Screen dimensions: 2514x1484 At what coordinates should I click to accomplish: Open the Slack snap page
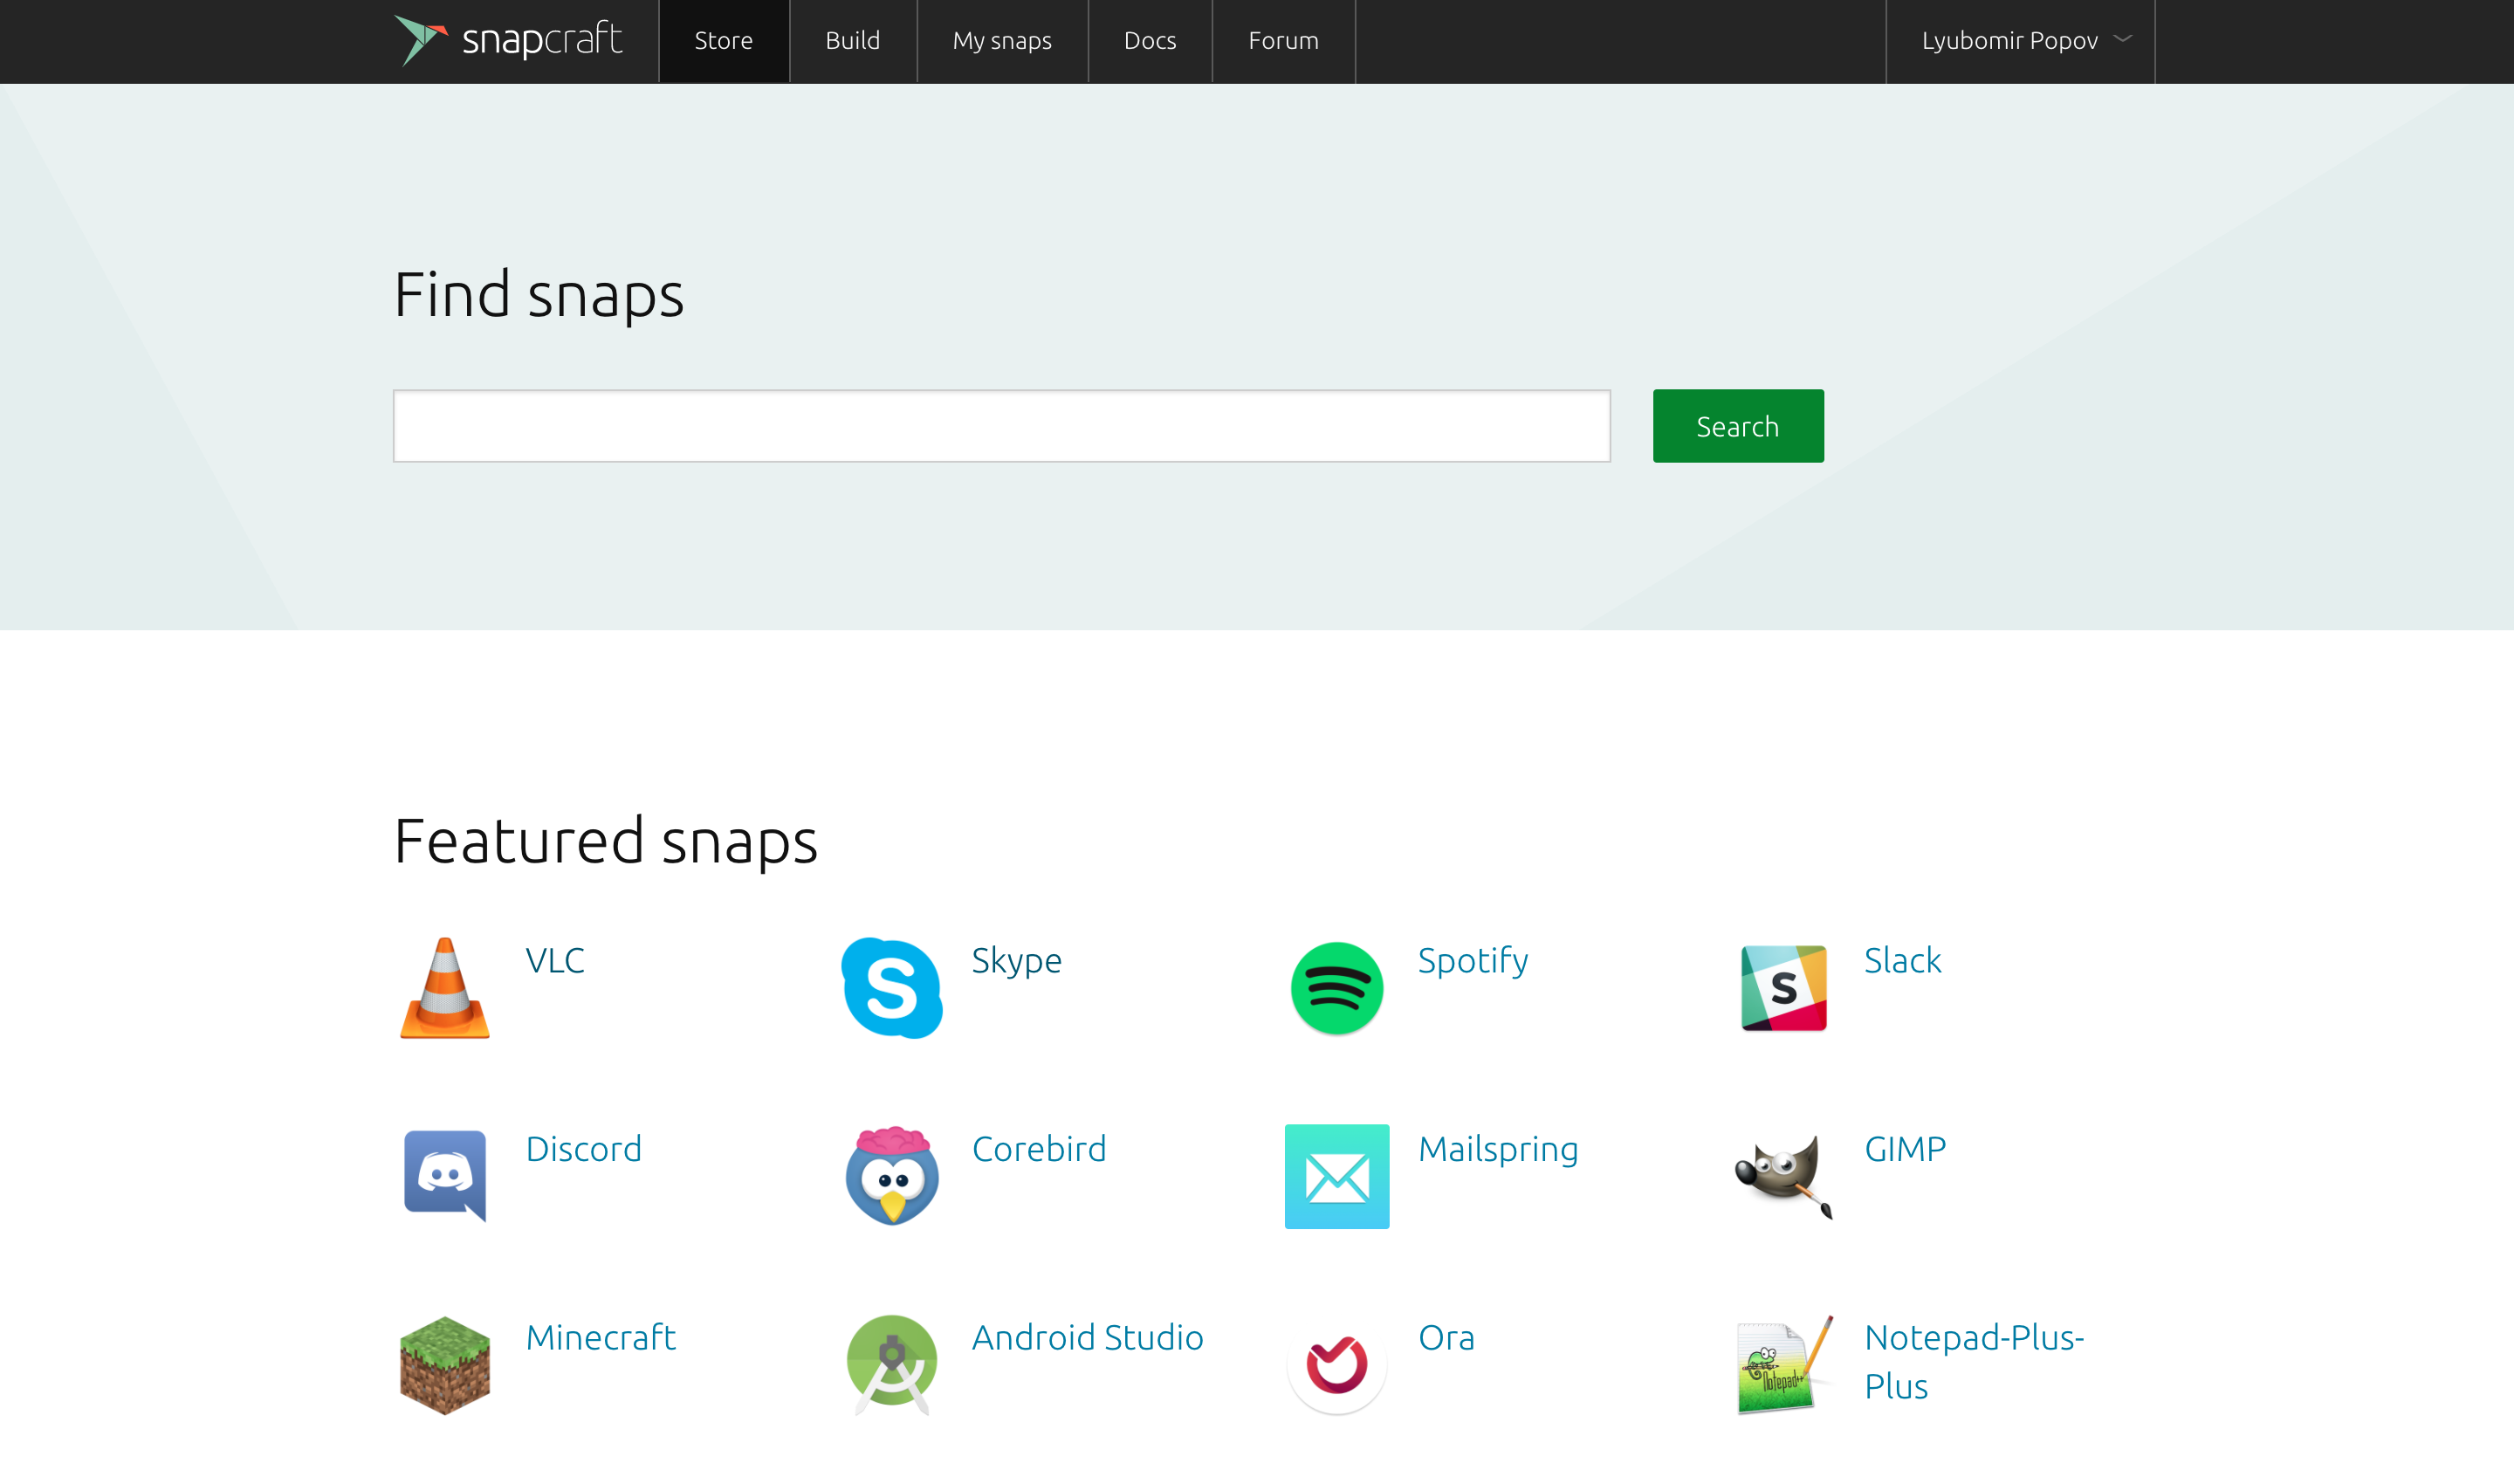[x=1901, y=959]
